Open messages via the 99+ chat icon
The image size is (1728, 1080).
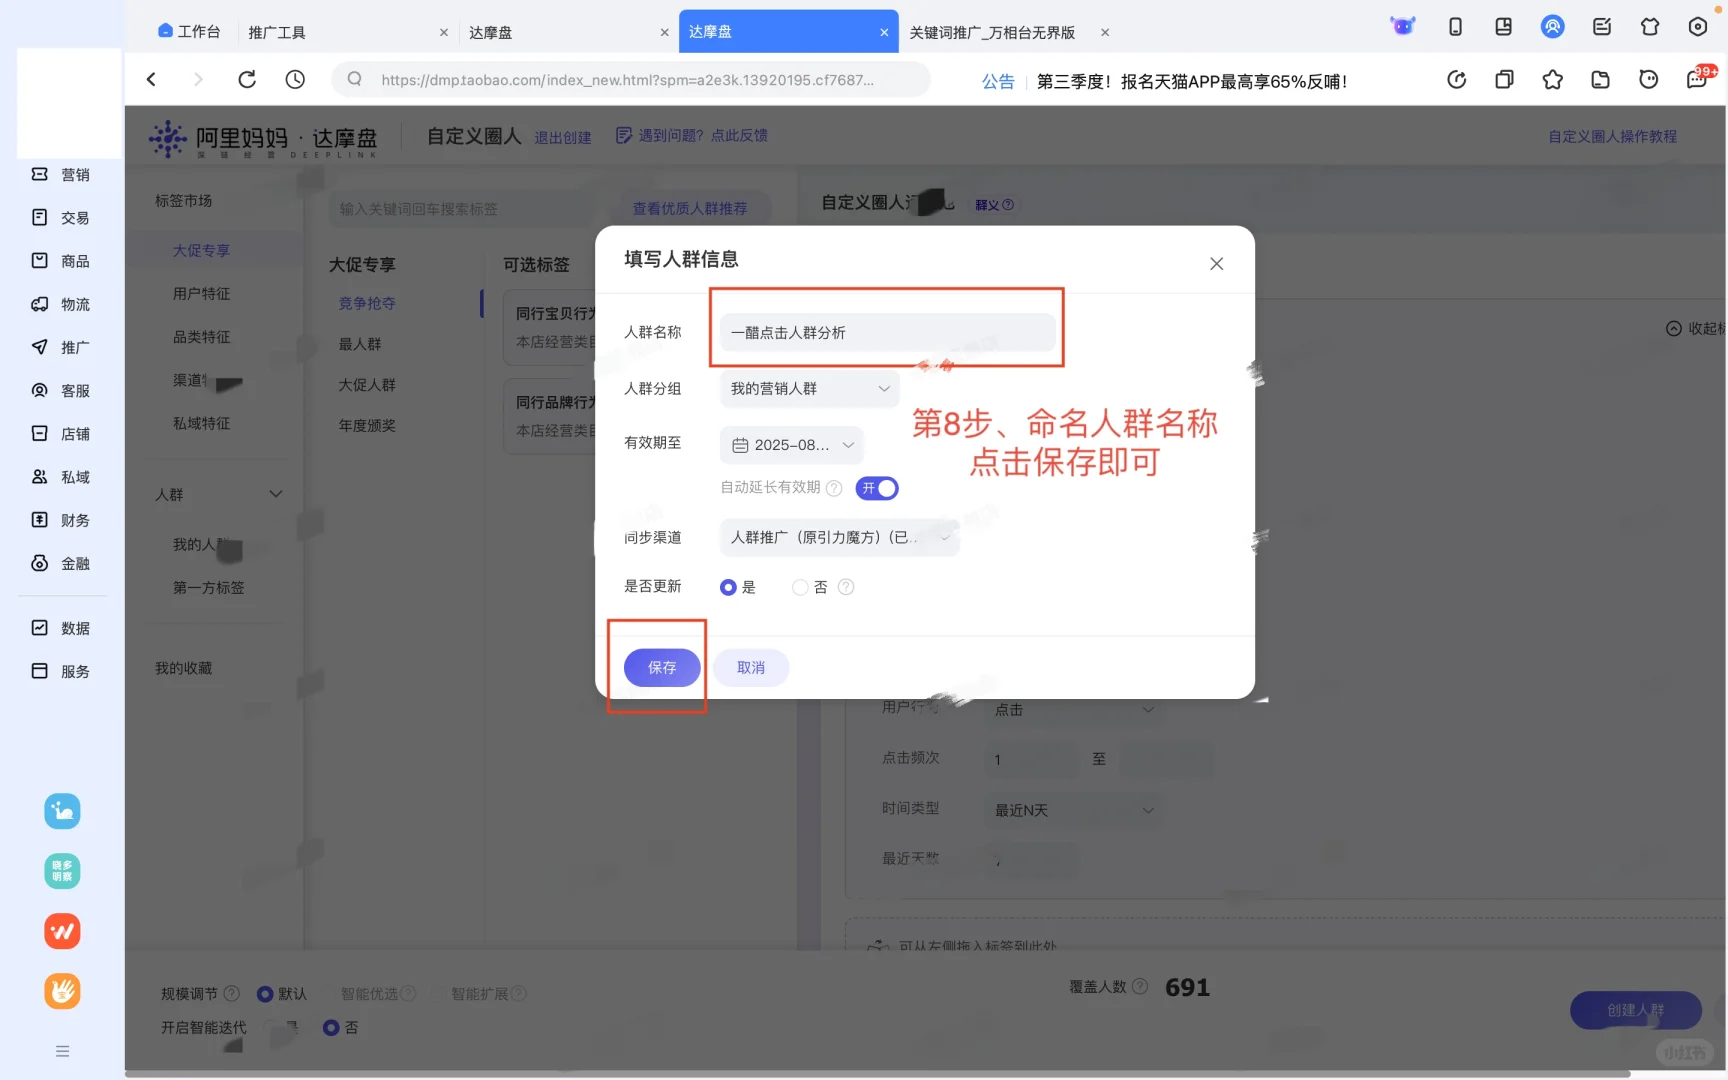1696,79
